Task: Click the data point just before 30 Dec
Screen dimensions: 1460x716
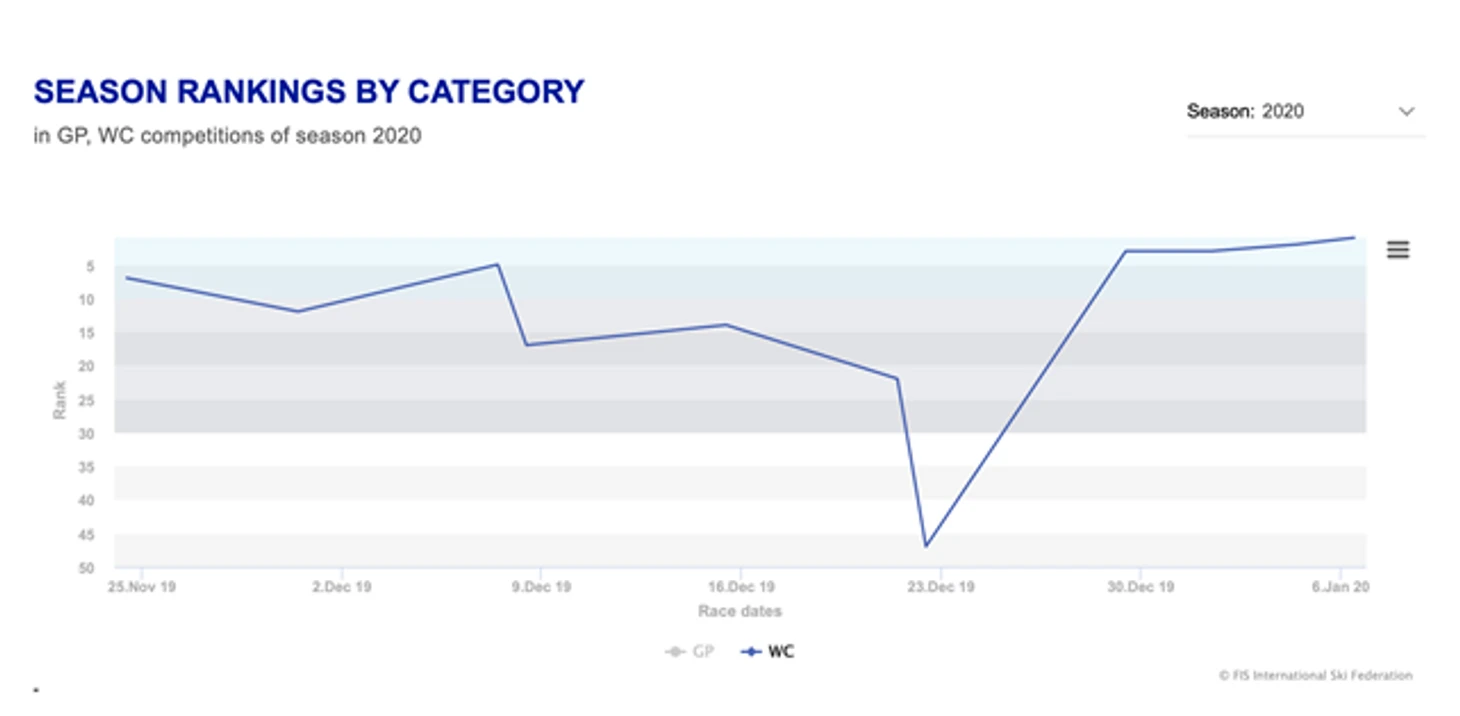Action: 1126,251
